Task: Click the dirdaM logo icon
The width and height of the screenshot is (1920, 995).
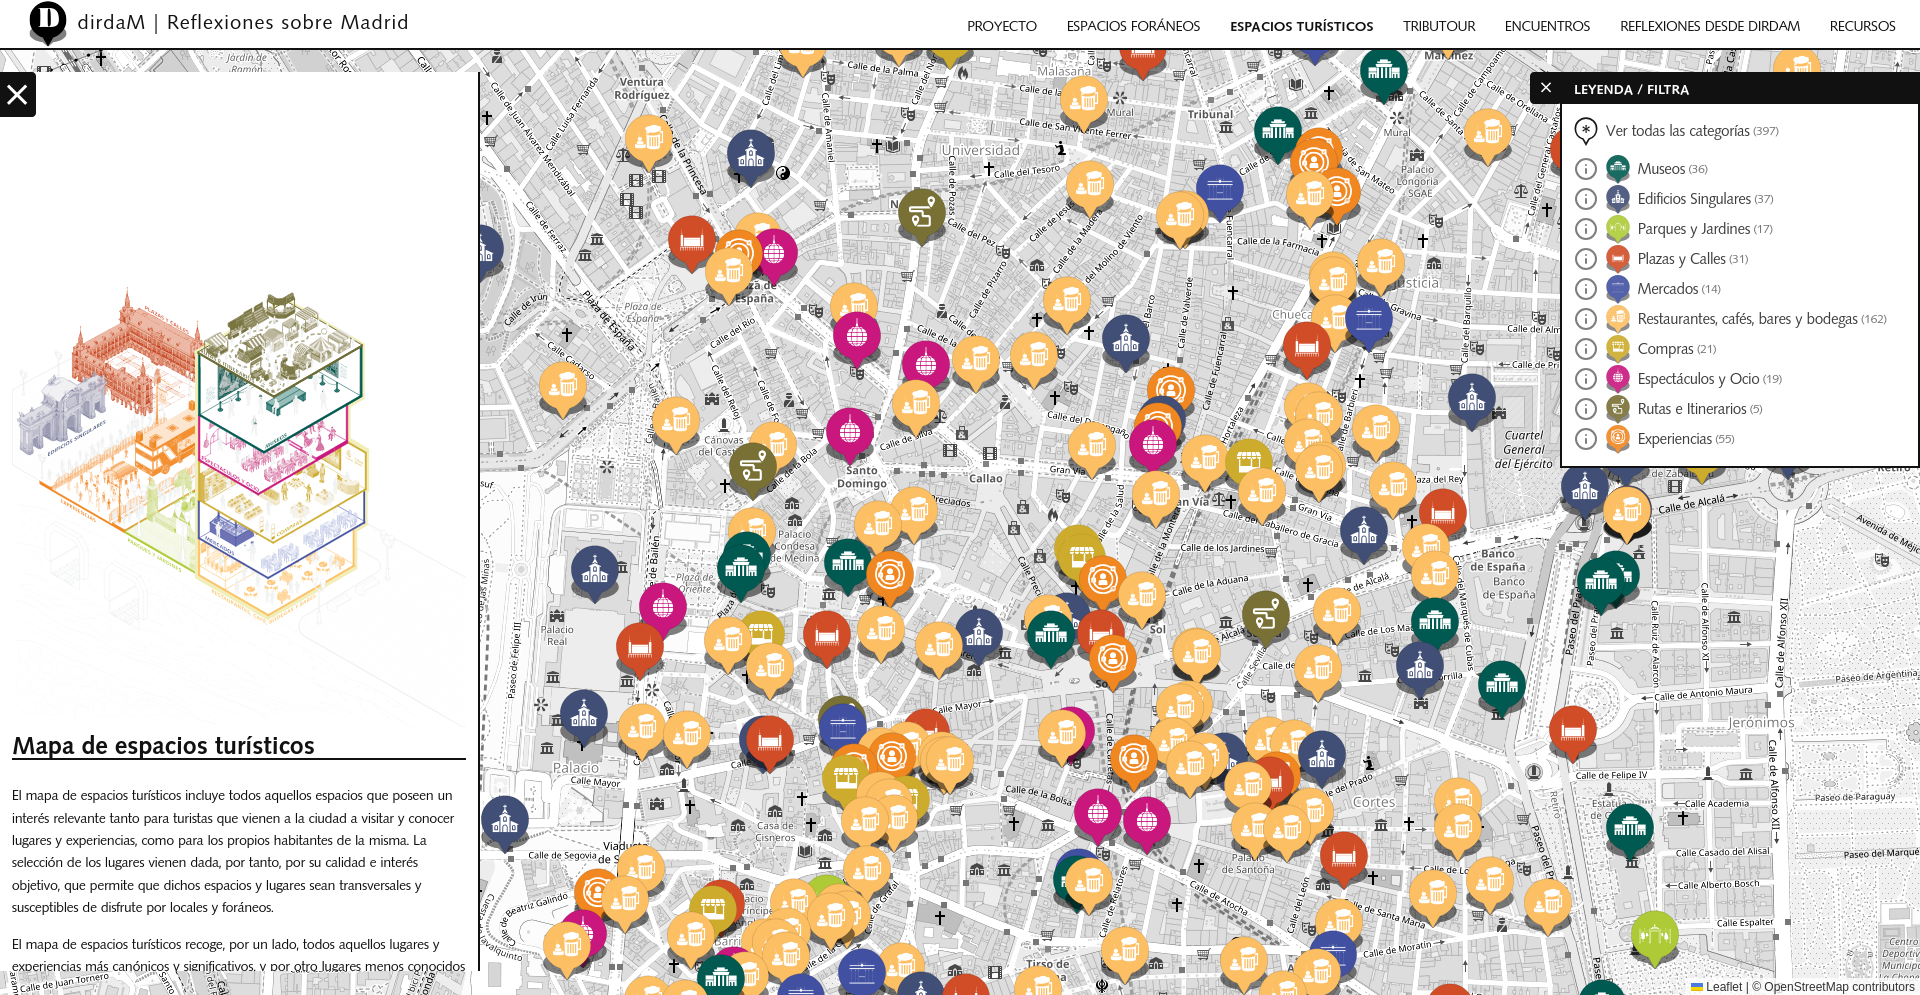Action: (x=47, y=23)
